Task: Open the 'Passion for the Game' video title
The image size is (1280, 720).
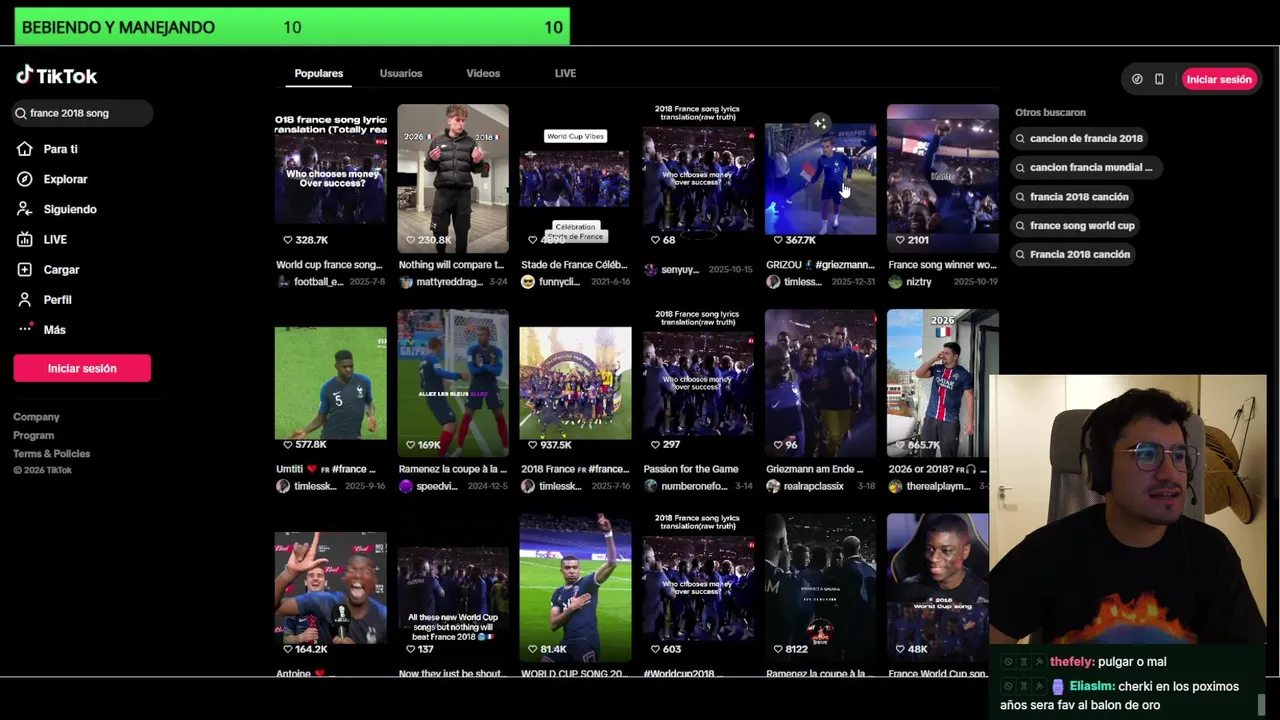Action: coord(691,469)
